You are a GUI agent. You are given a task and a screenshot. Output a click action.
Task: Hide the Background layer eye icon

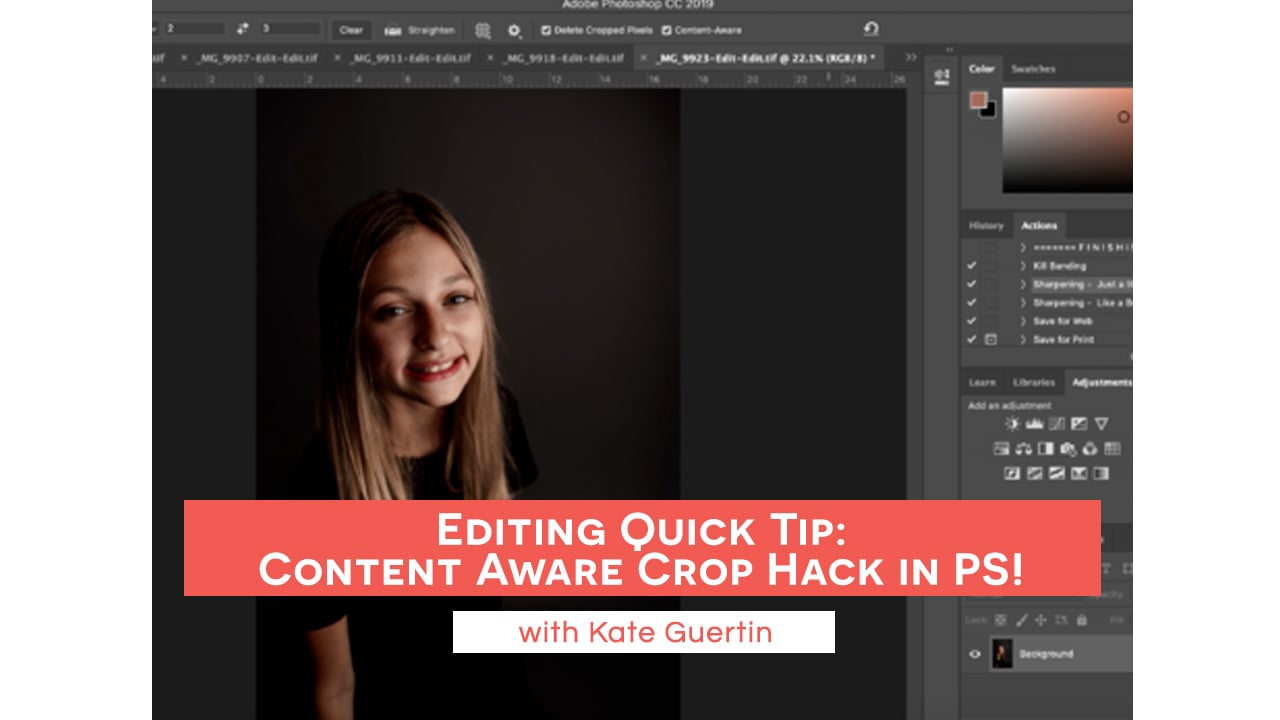coord(975,654)
